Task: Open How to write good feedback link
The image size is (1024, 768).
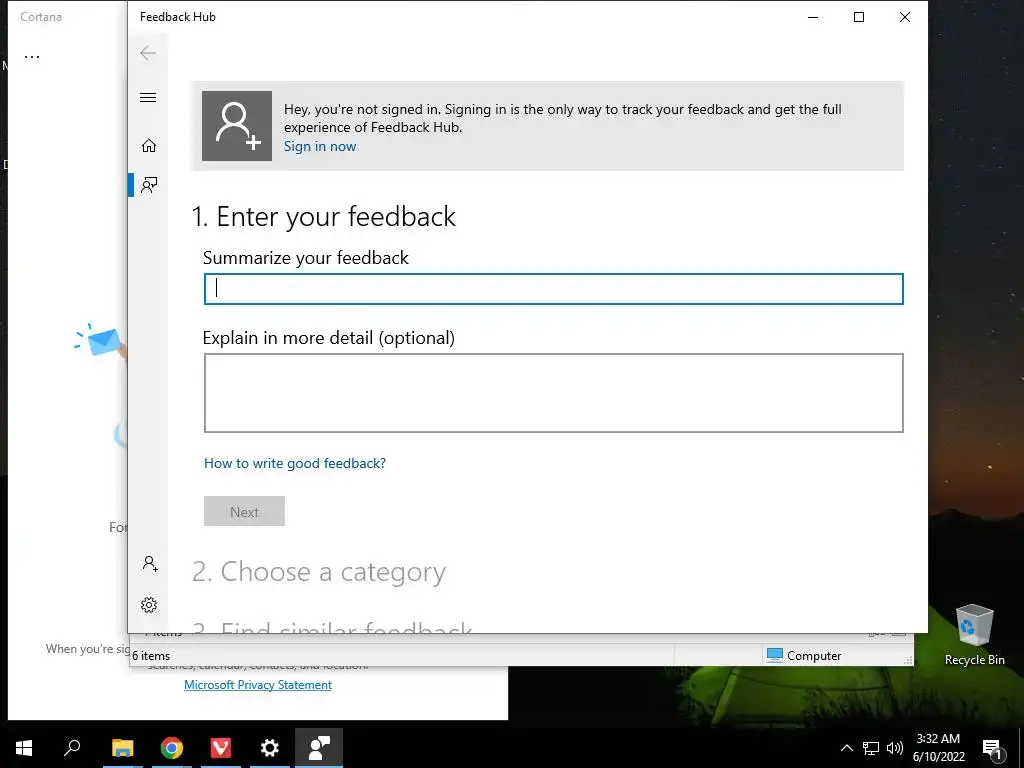Action: (x=295, y=463)
